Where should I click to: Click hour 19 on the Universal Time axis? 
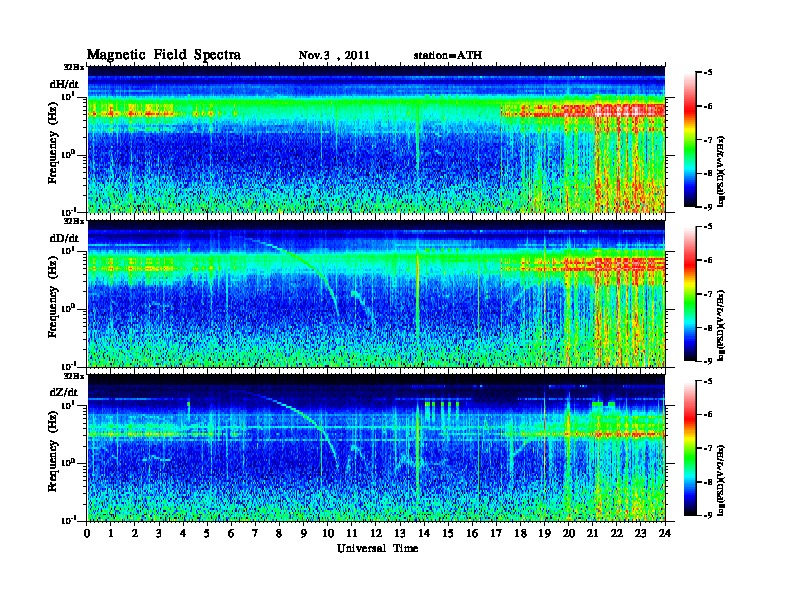[x=544, y=533]
